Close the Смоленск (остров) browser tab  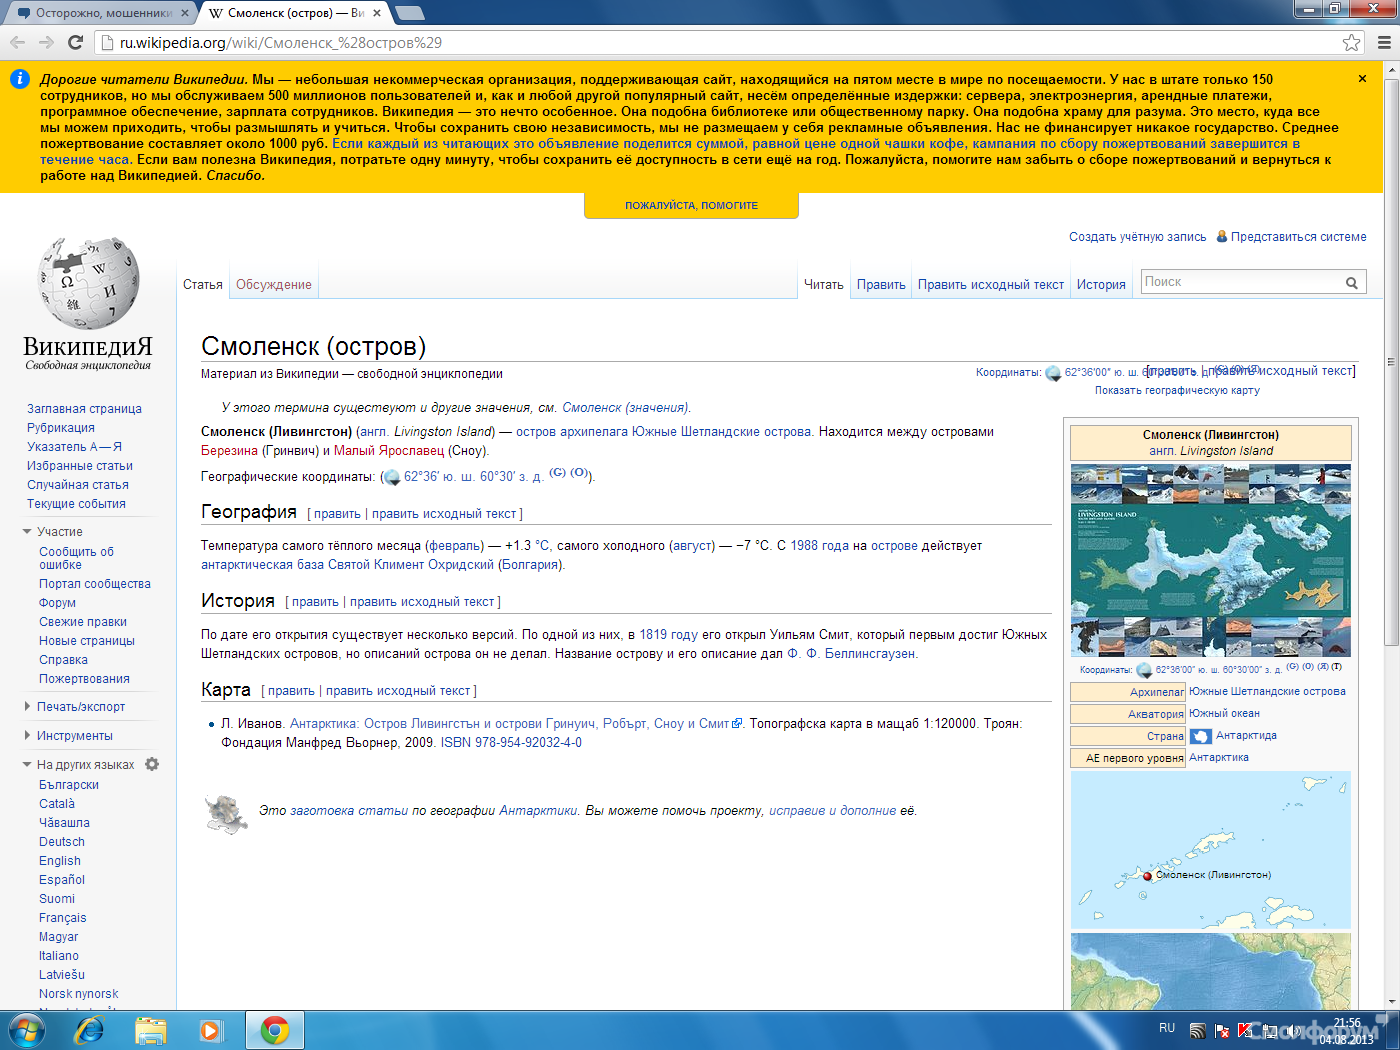[377, 13]
